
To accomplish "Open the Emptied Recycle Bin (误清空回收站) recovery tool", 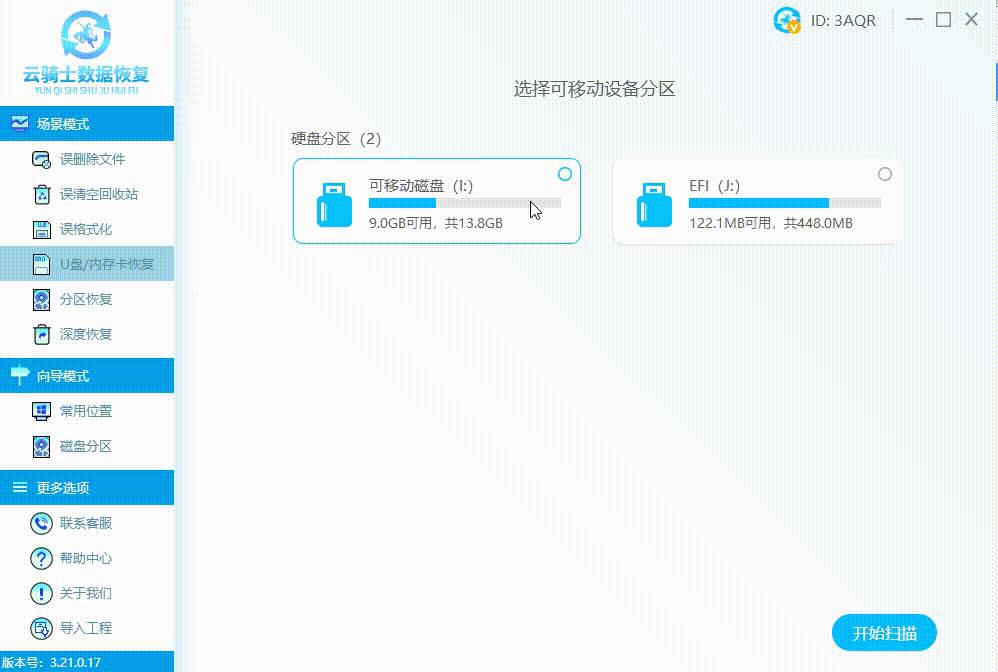I will [41, 193].
